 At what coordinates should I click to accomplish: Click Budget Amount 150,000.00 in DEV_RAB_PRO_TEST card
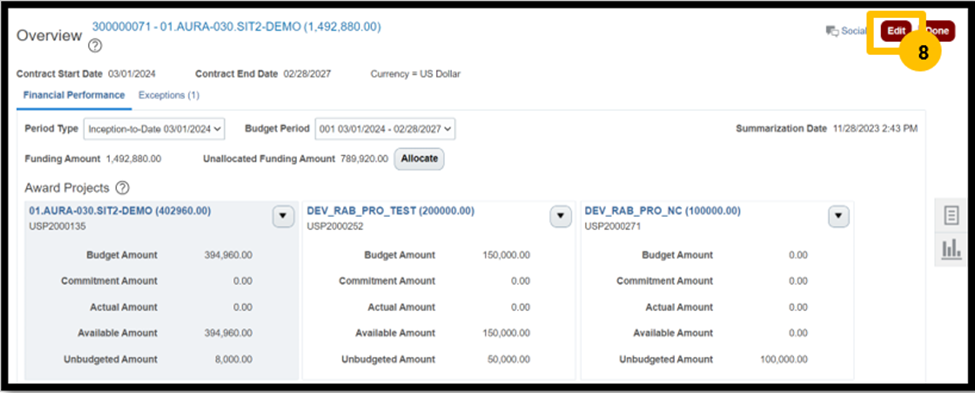coord(506,255)
